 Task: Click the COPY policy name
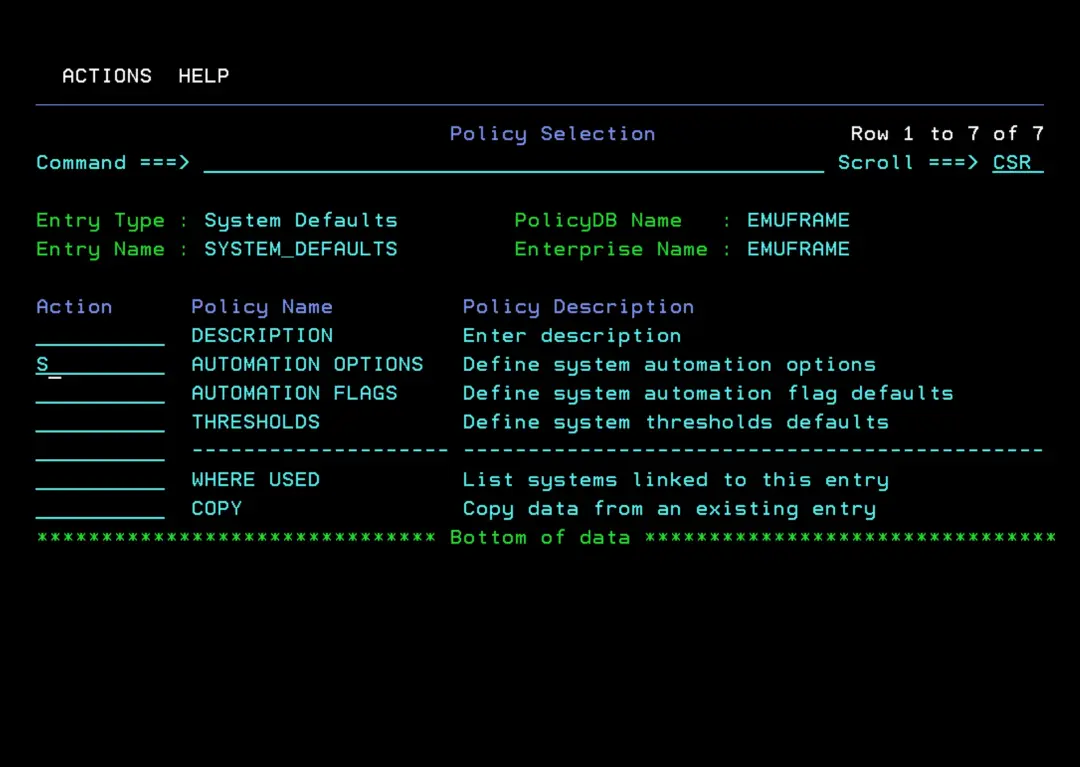click(x=216, y=509)
